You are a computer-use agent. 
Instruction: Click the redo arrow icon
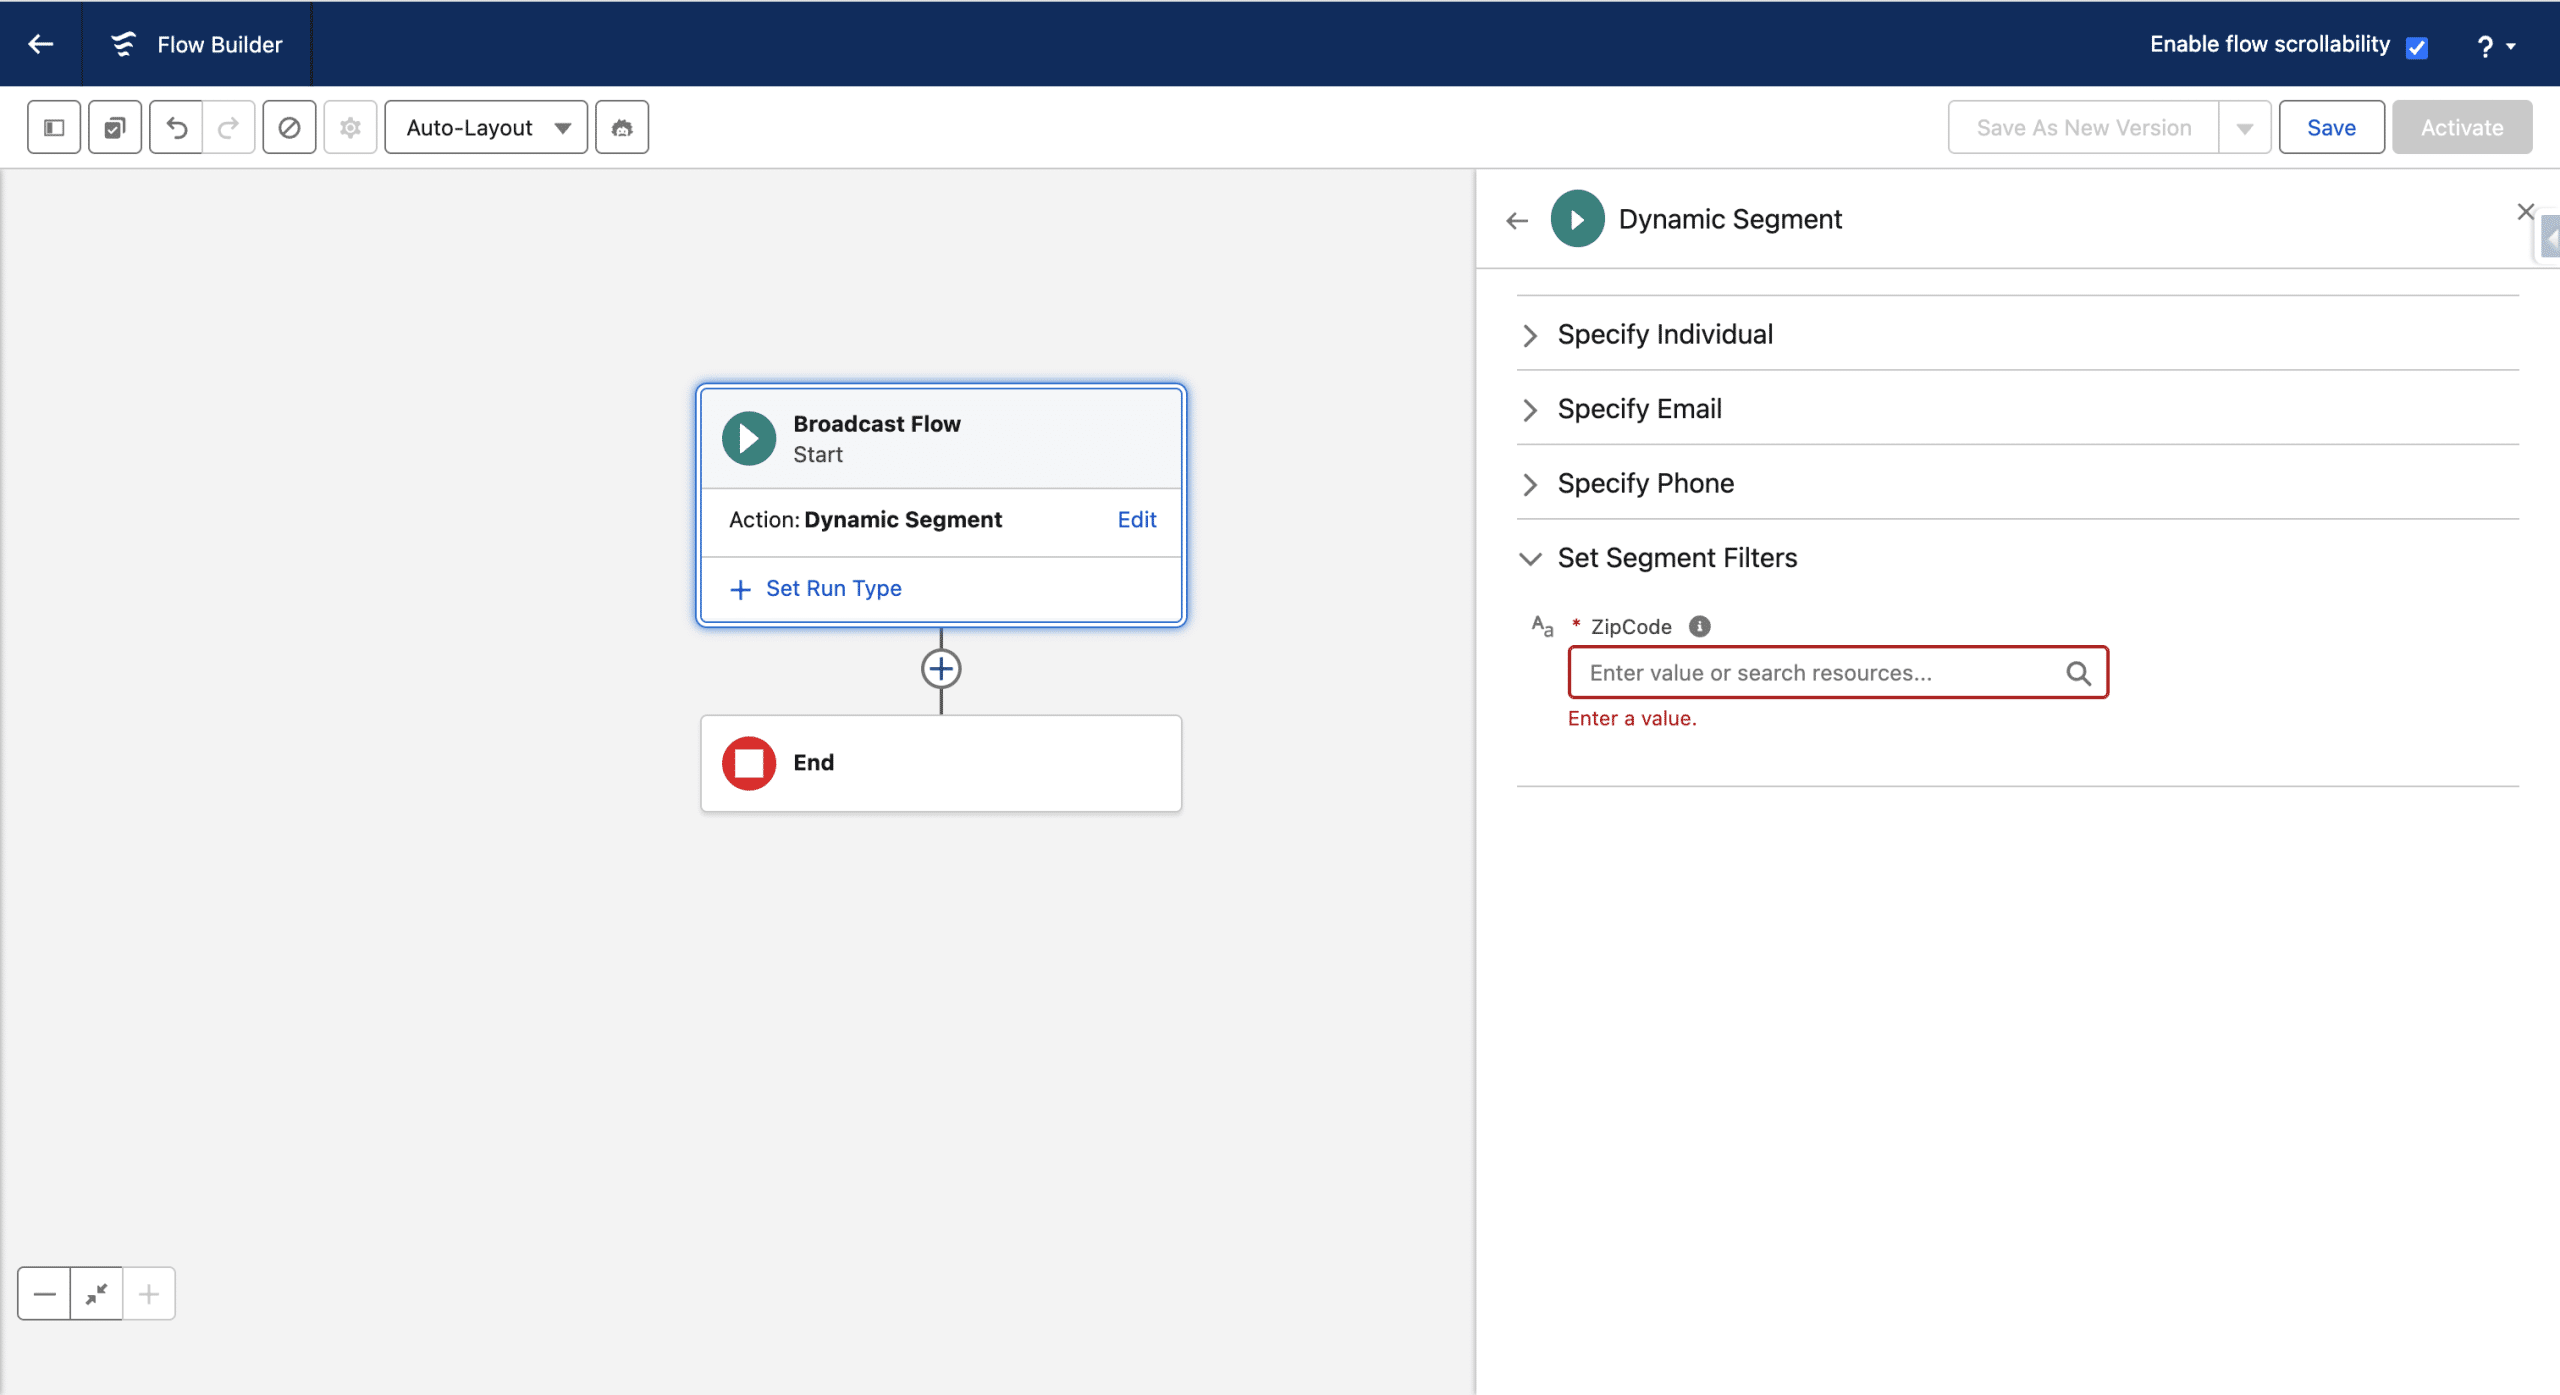coord(229,127)
